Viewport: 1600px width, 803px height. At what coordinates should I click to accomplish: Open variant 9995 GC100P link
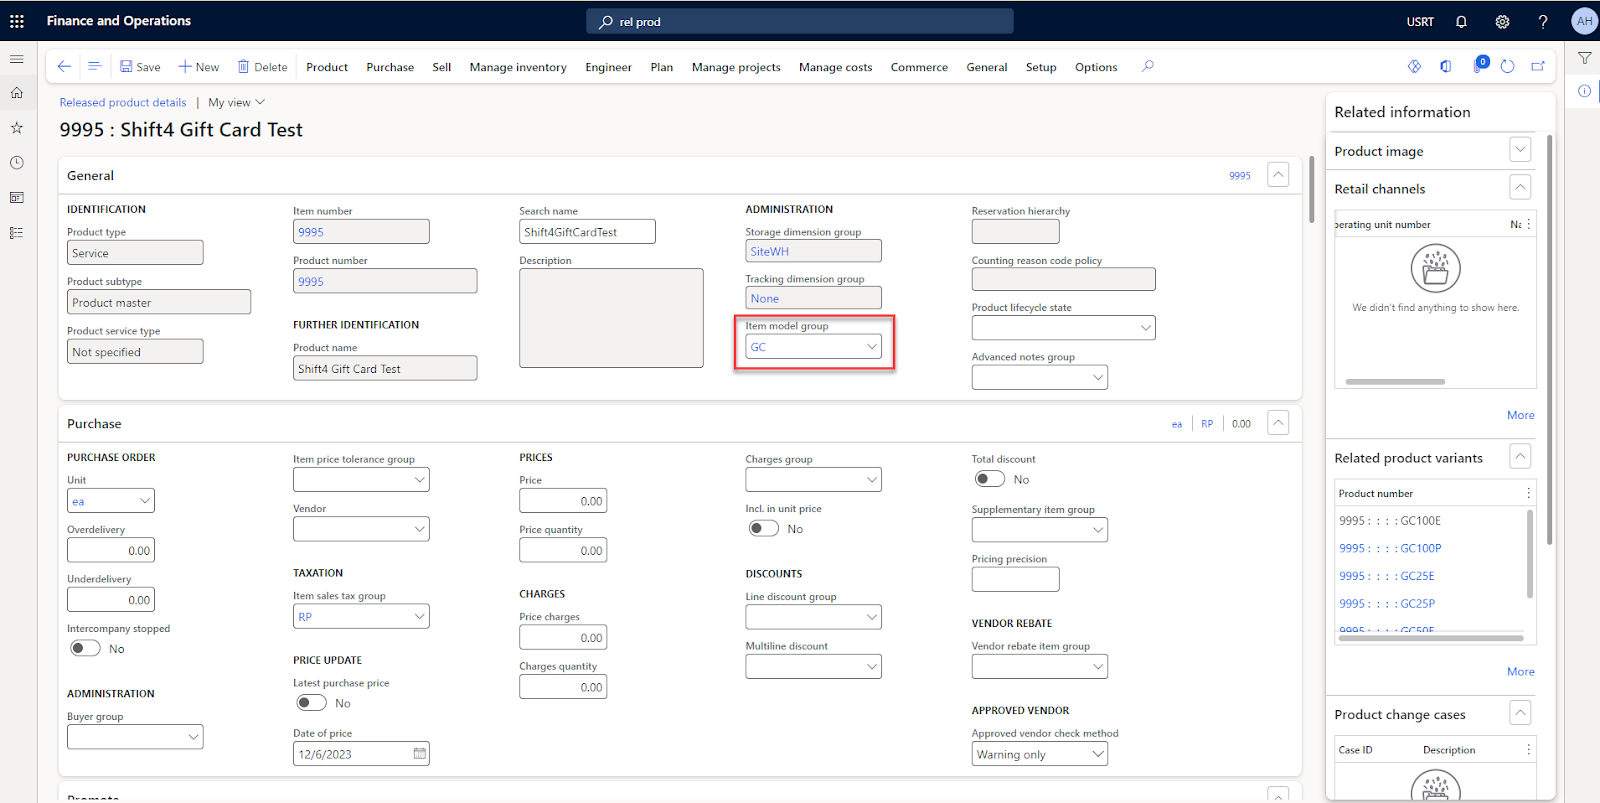coord(1390,548)
